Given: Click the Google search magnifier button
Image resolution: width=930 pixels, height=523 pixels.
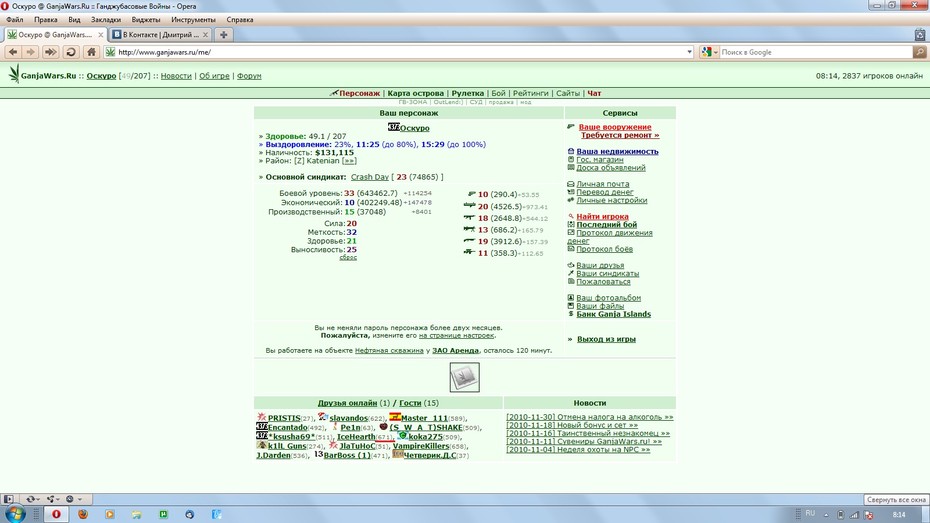Looking at the screenshot, I should click(x=919, y=52).
